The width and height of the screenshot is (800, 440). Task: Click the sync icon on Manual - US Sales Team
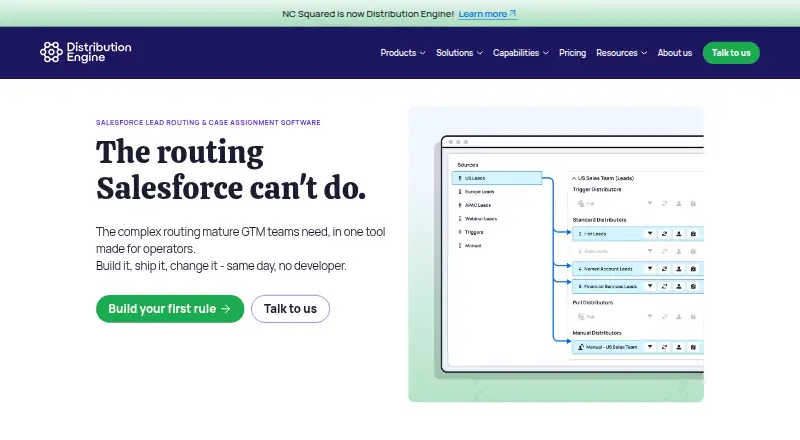[x=664, y=347]
